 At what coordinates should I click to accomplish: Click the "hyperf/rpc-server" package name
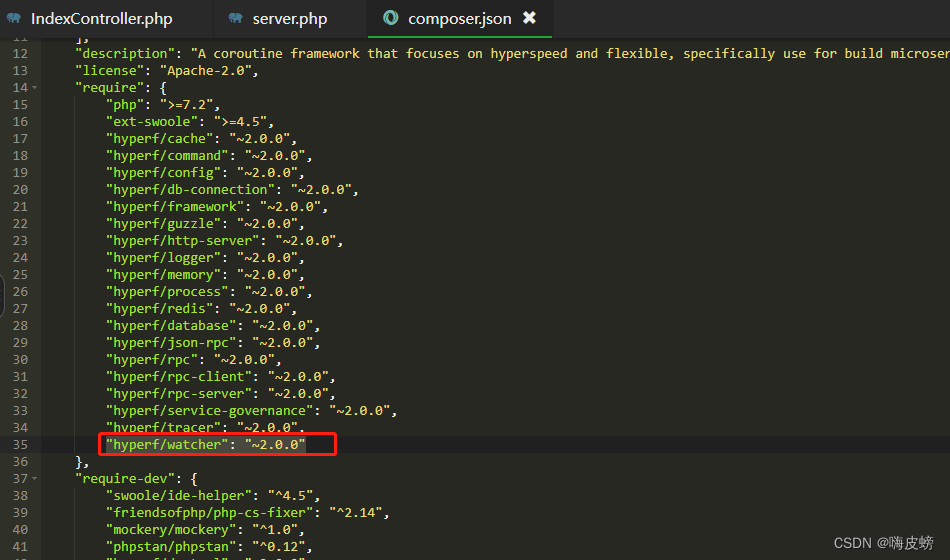[179, 393]
